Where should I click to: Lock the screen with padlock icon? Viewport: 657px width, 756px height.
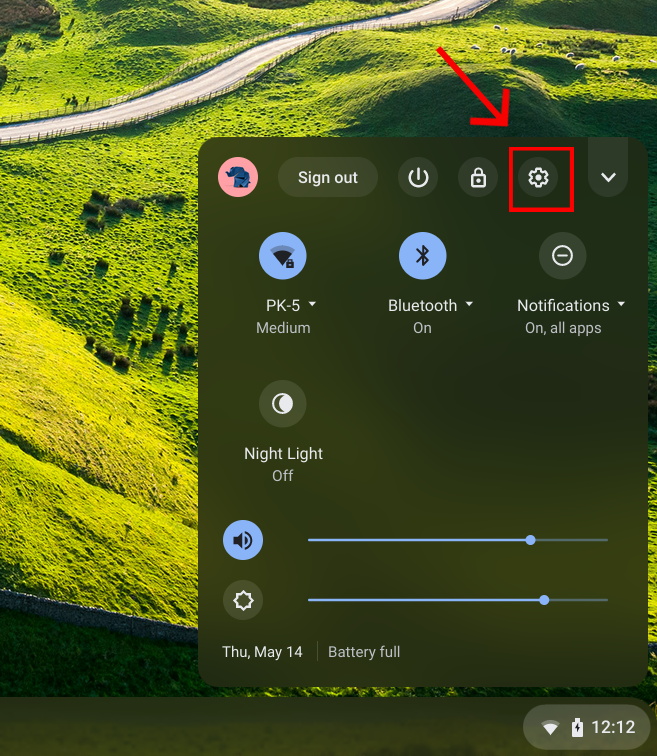478,177
